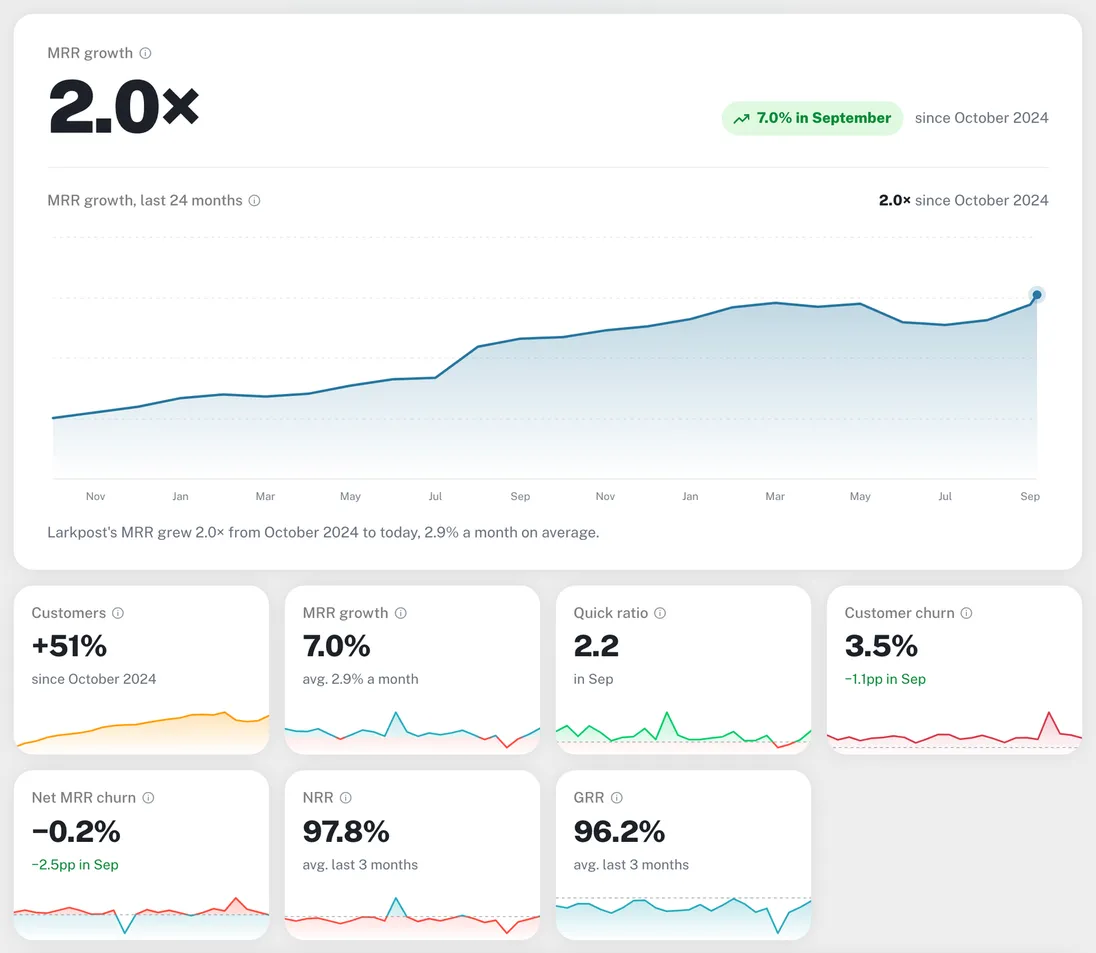Viewport: 1096px width, 953px height.
Task: Click the '7.0% in September' badge
Action: coord(812,118)
